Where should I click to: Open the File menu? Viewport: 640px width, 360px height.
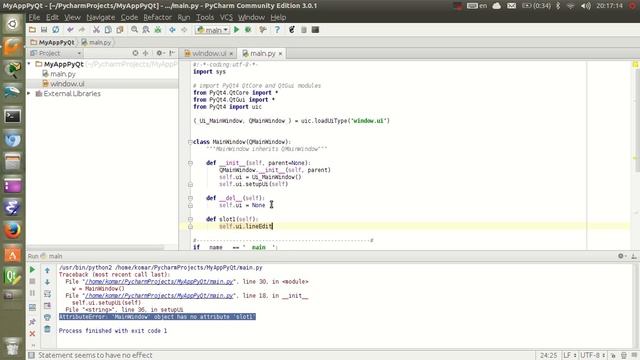pyautogui.click(x=34, y=17)
